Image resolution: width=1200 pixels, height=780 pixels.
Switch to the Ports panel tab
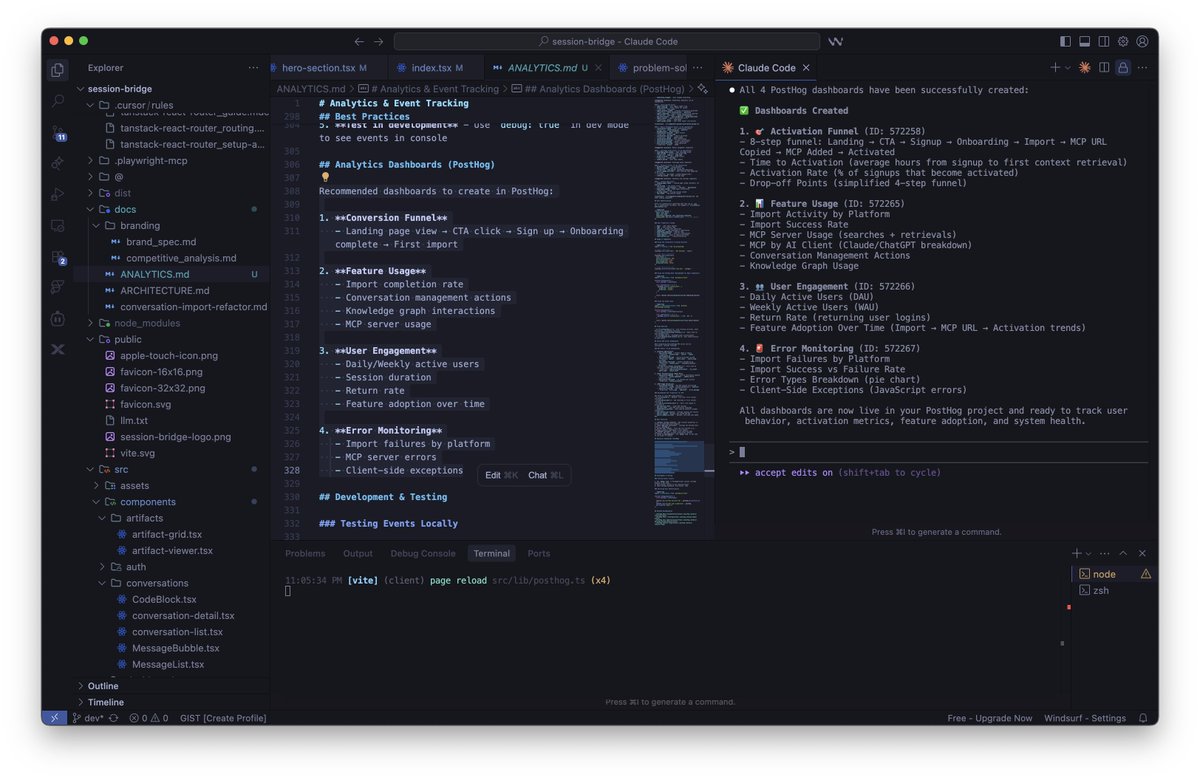[539, 553]
